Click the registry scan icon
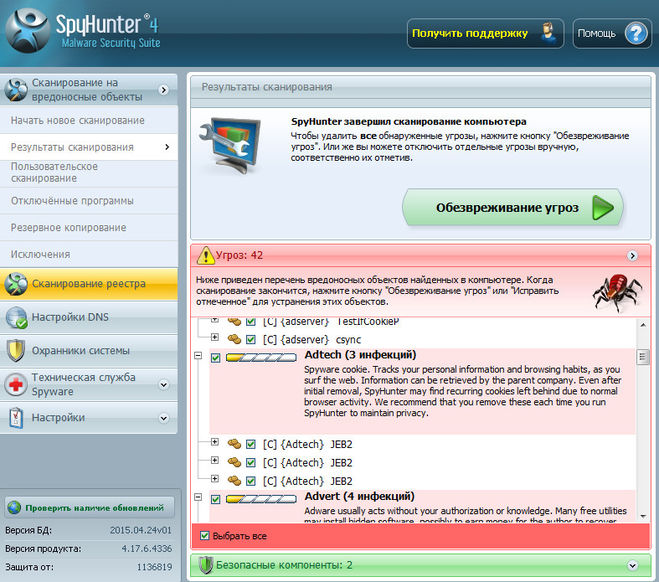The image size is (659, 582). [x=16, y=284]
